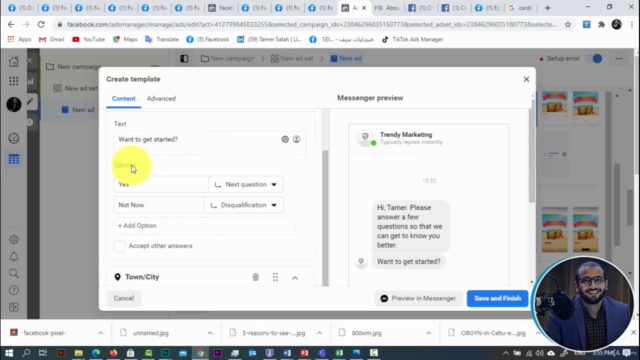Click the account profile avatar in sidebar
This screenshot has width=640, height=360.
point(13,104)
